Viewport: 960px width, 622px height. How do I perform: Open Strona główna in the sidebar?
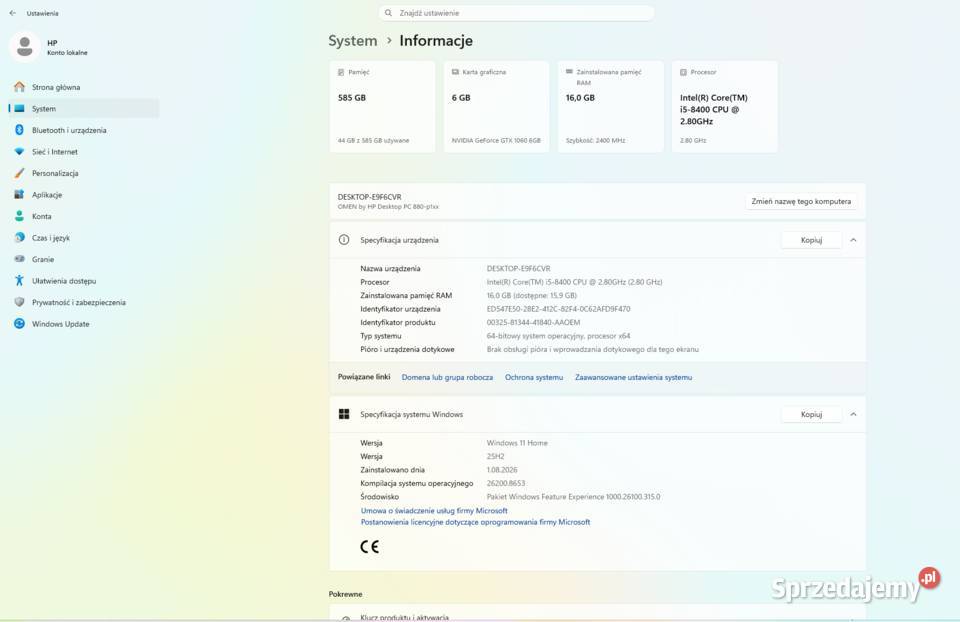point(84,87)
